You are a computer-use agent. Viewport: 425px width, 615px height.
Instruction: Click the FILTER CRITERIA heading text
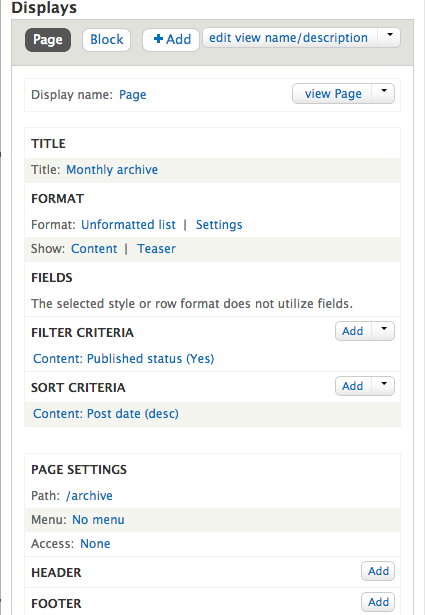pyautogui.click(x=82, y=333)
